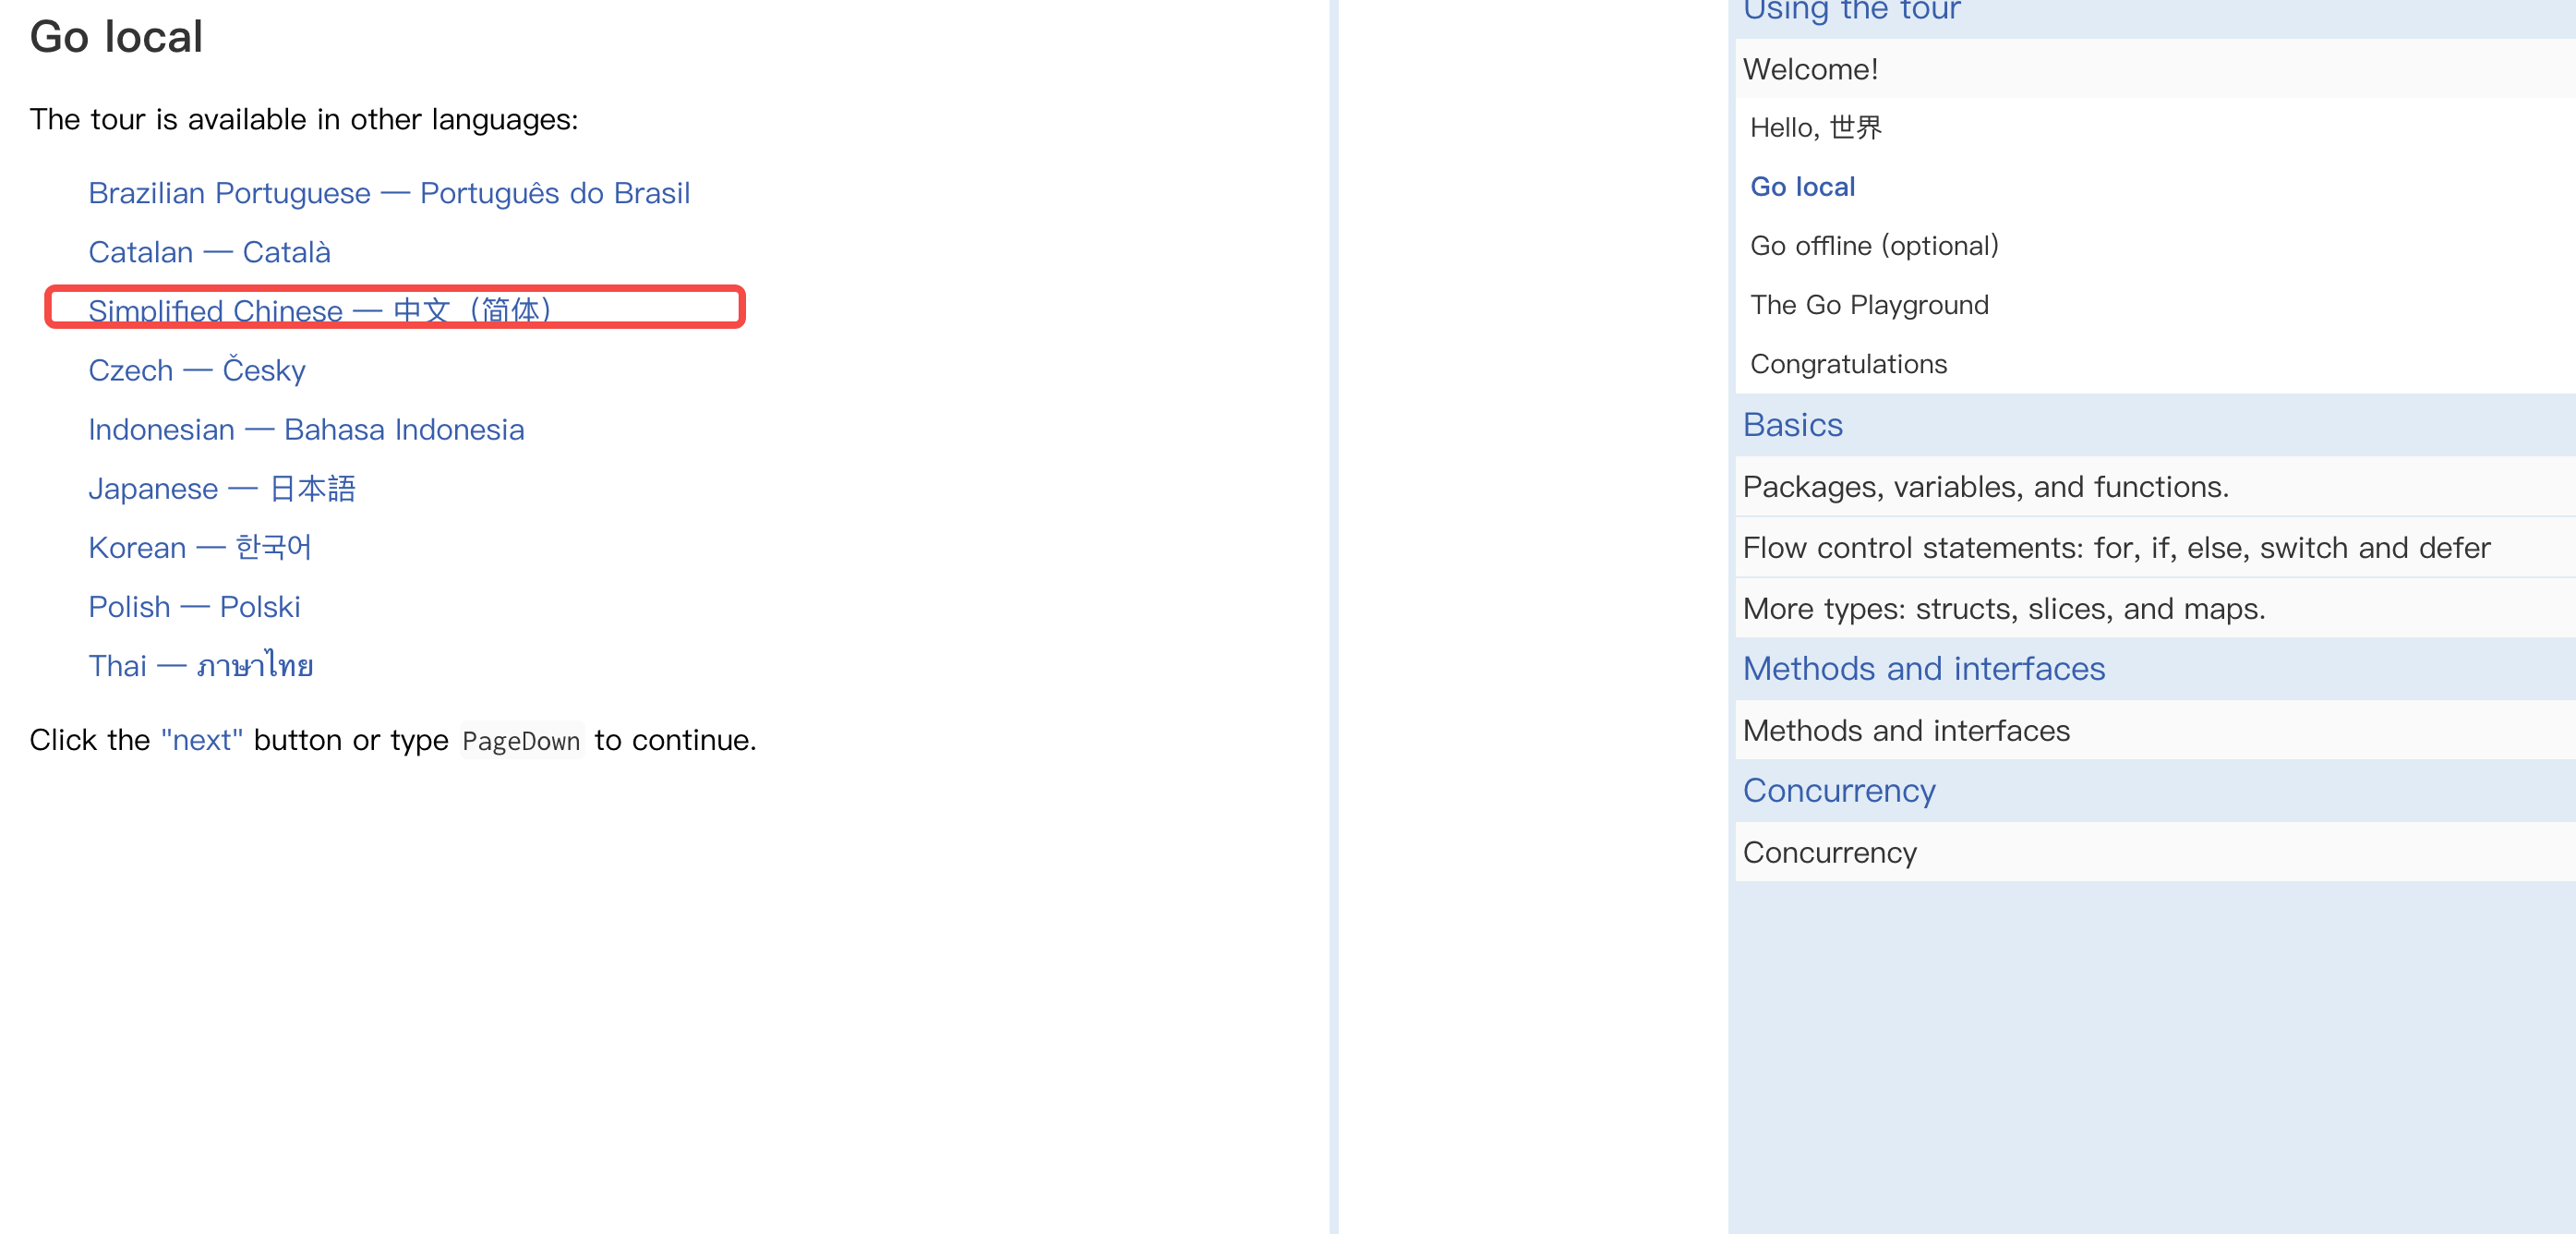Open the Welcome! lesson in sidebar
The width and height of the screenshot is (2576, 1234).
(x=1810, y=69)
